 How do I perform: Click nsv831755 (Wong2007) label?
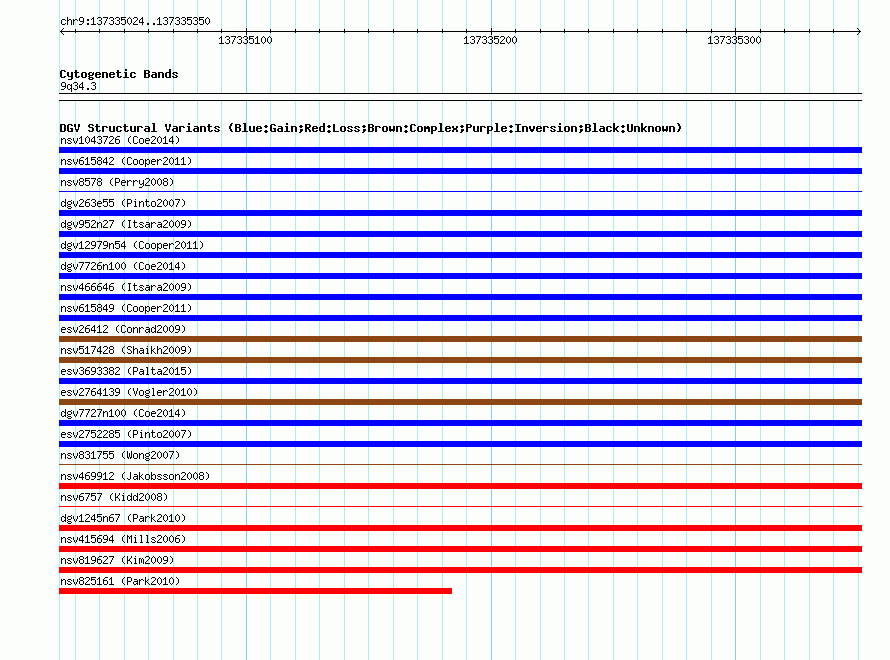pos(120,455)
